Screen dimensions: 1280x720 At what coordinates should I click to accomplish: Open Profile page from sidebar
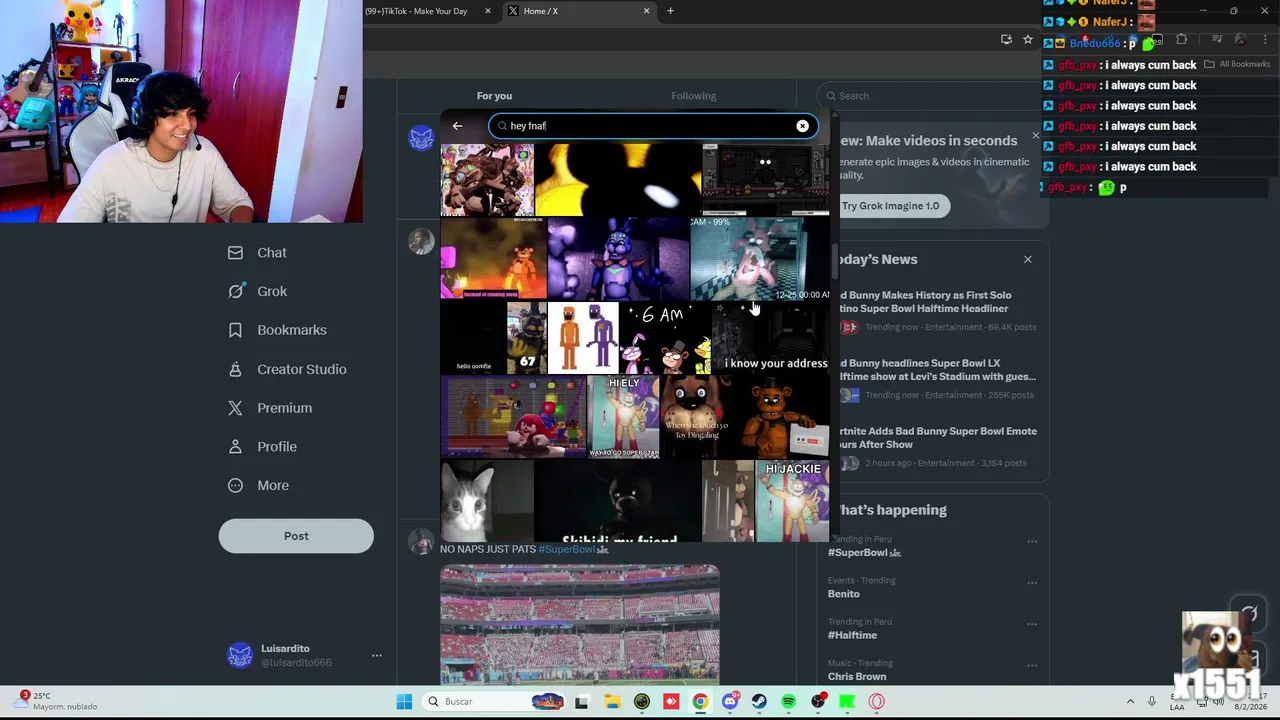click(x=262, y=447)
